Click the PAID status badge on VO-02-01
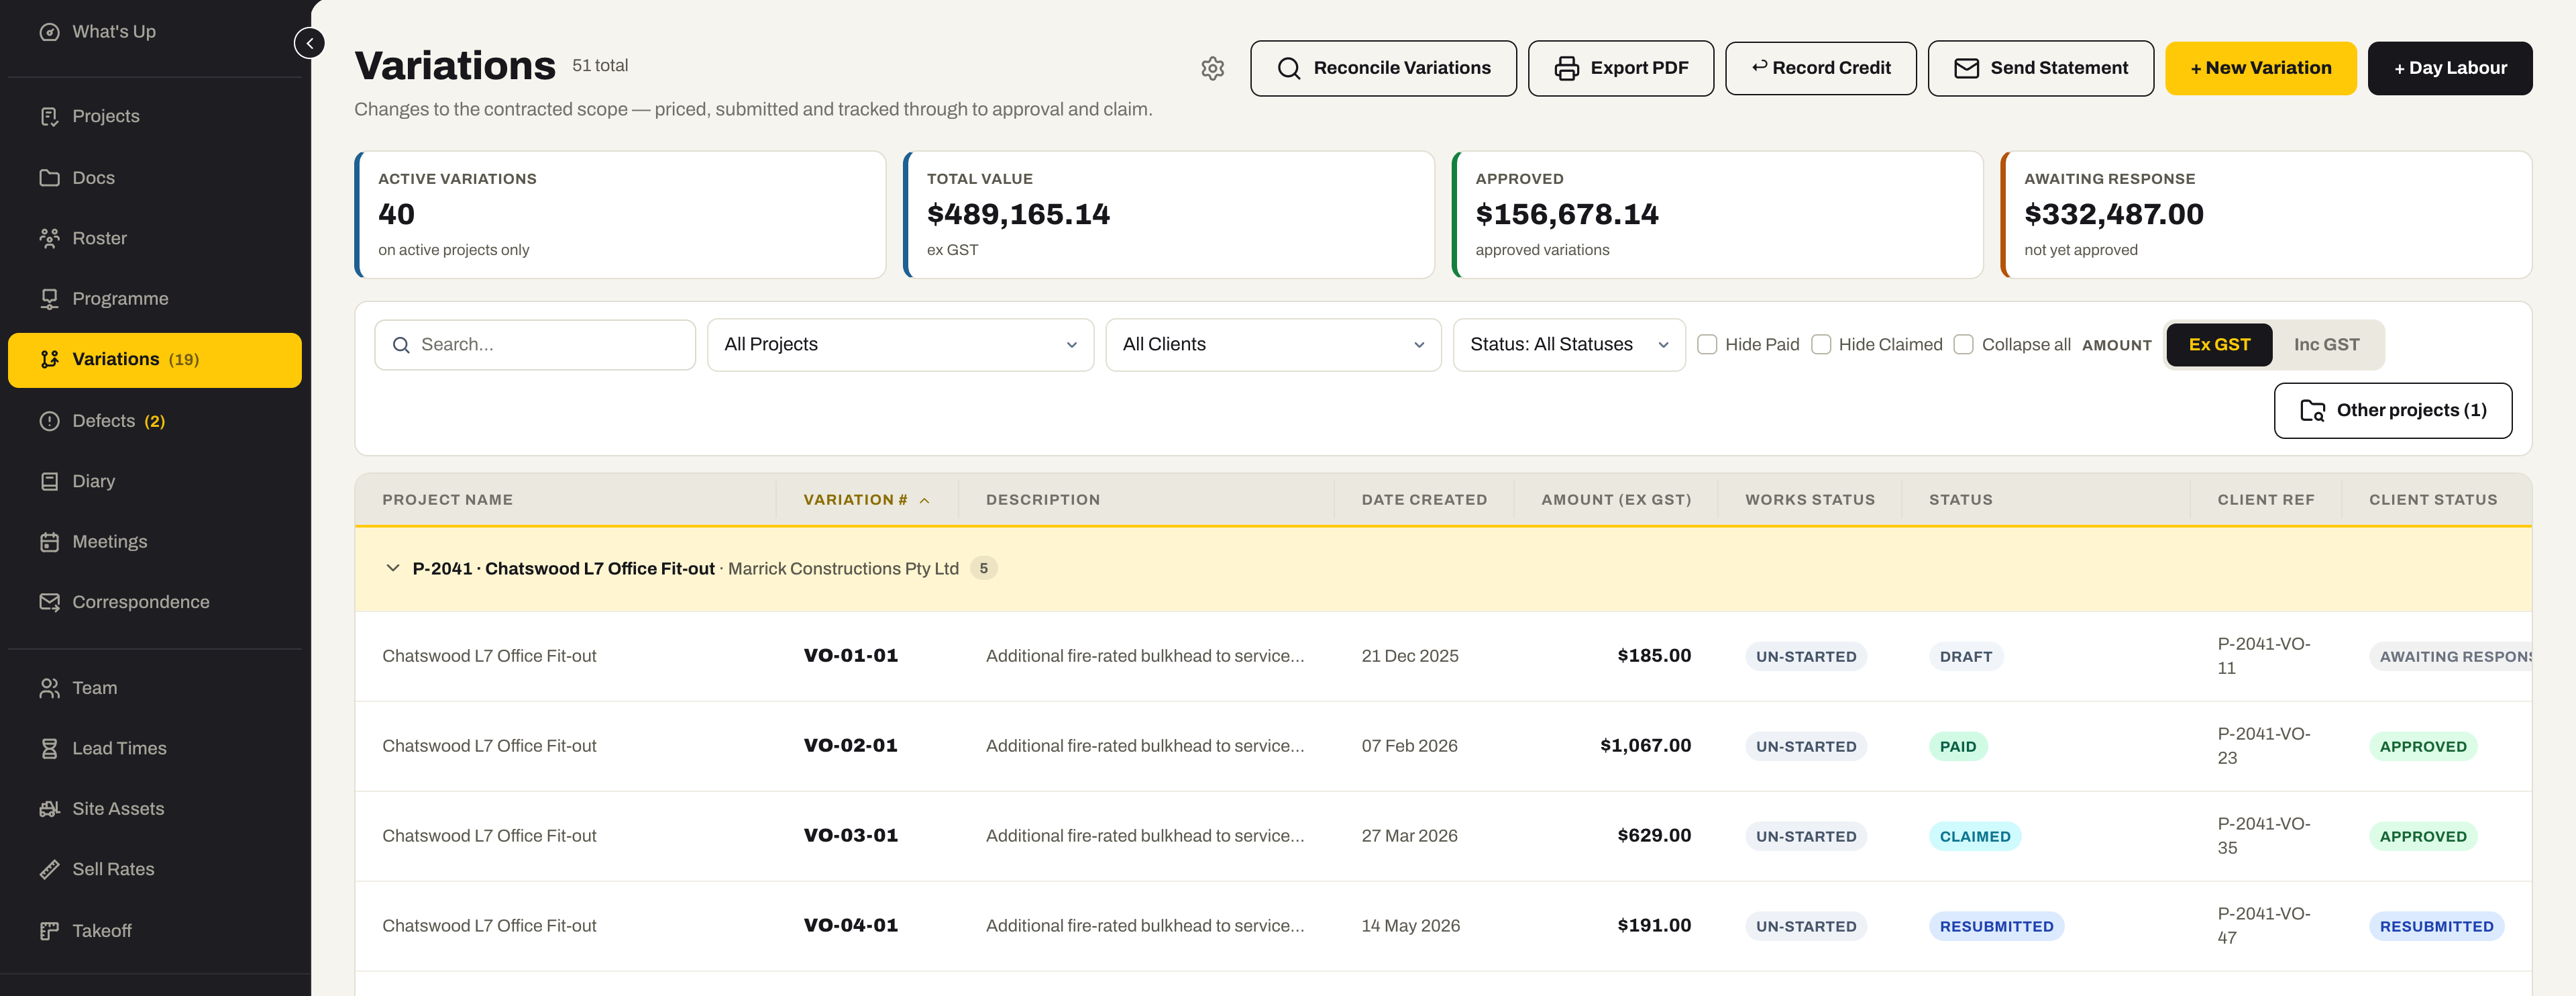 pos(1957,746)
